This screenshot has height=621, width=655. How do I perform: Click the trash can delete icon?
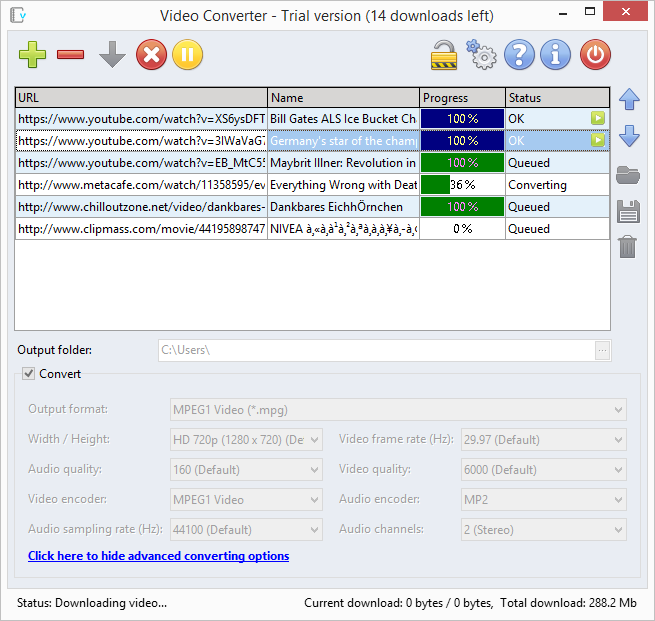tap(628, 246)
